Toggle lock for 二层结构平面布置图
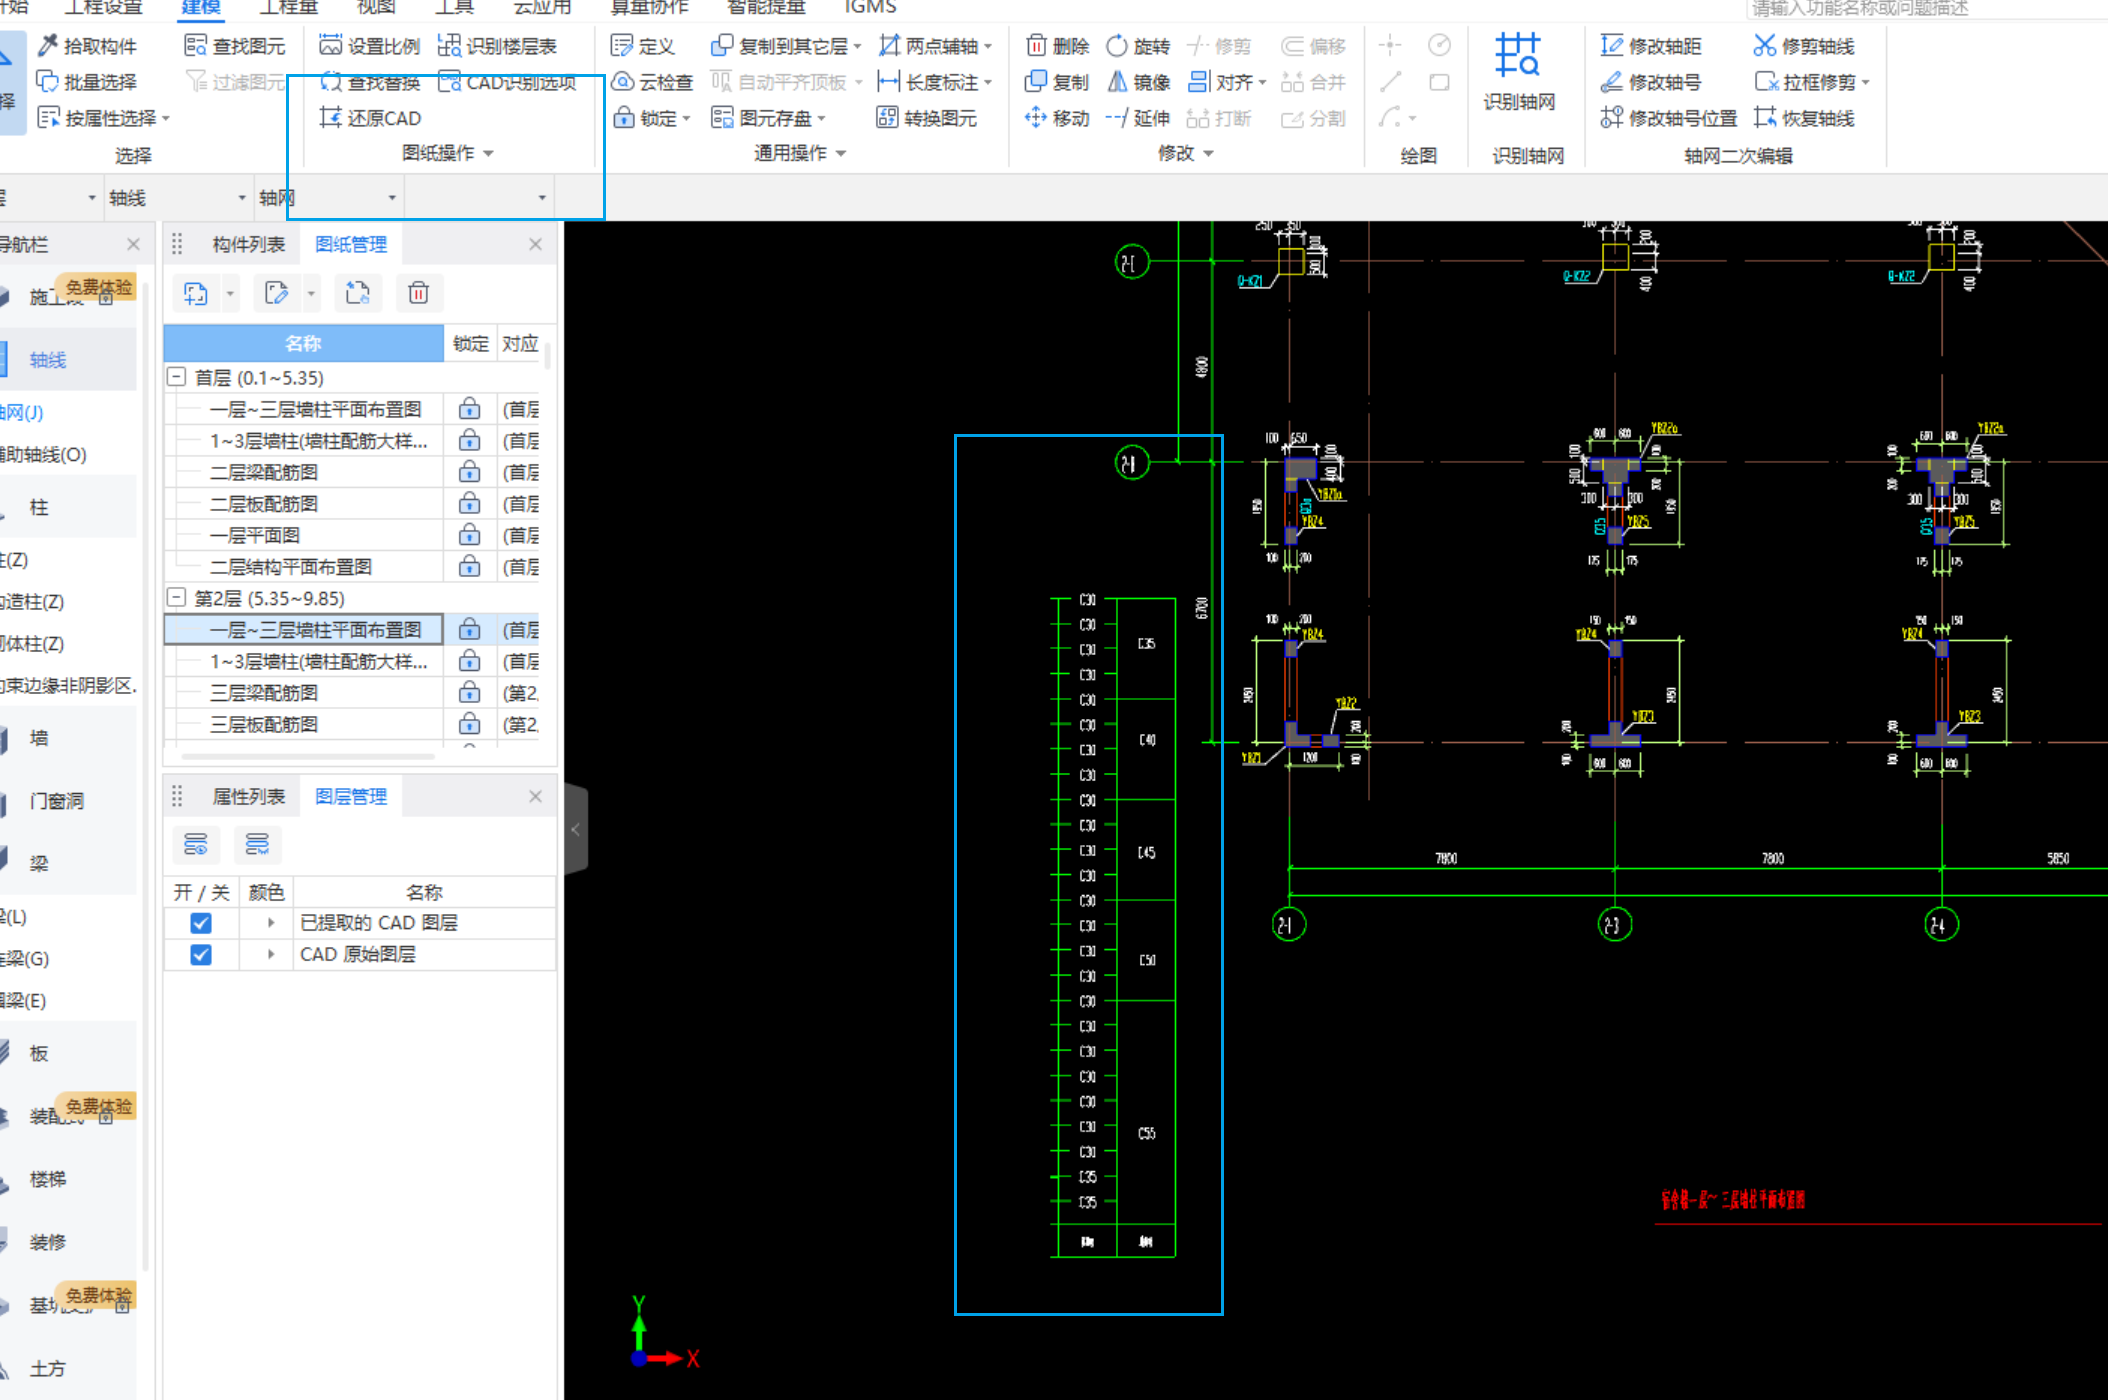This screenshot has height=1400, width=2108. (x=470, y=567)
